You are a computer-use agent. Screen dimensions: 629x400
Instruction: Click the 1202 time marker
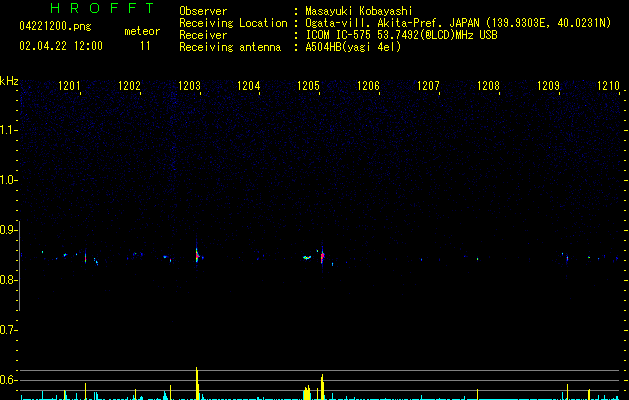pyautogui.click(x=130, y=86)
